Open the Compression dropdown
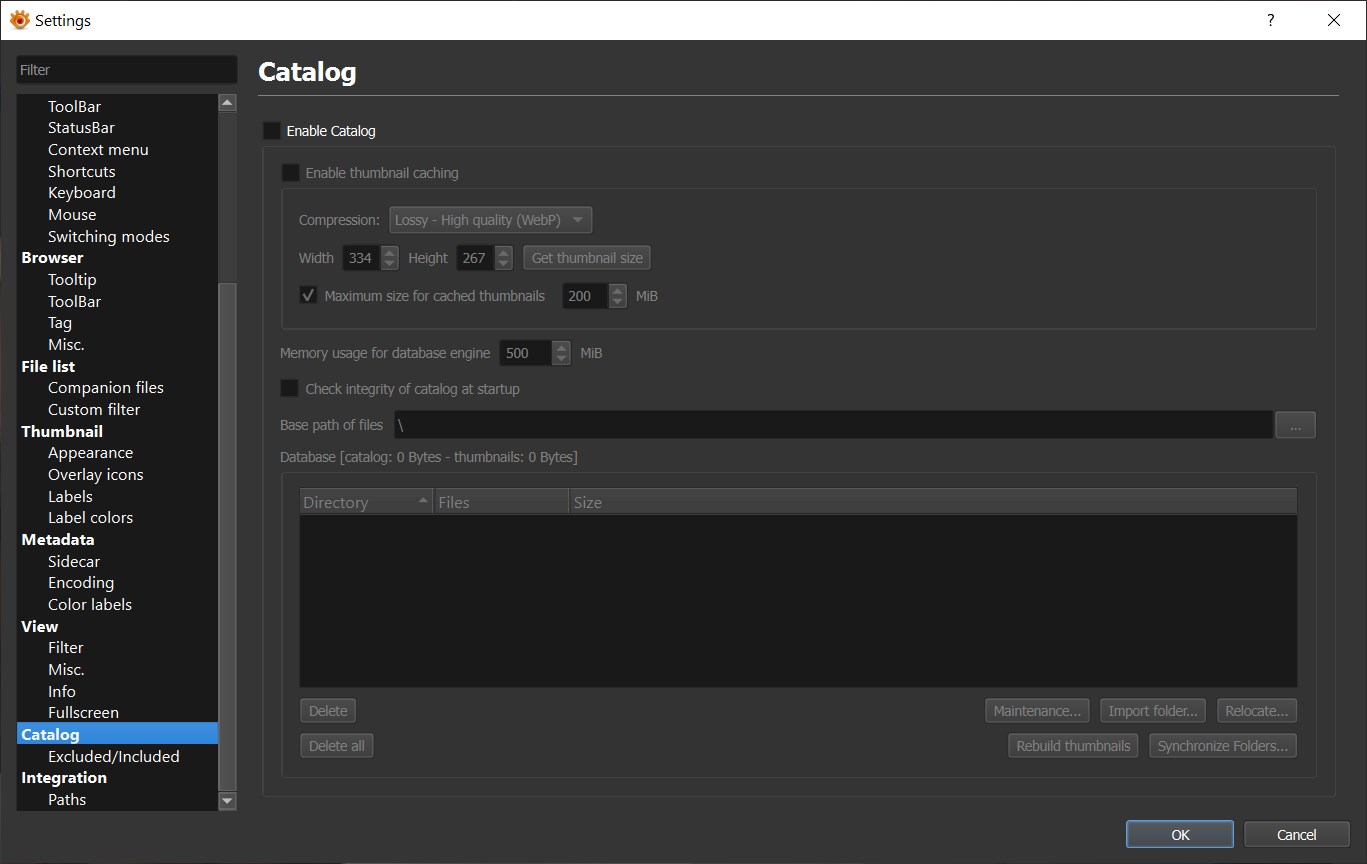The image size is (1367, 864). [x=490, y=220]
